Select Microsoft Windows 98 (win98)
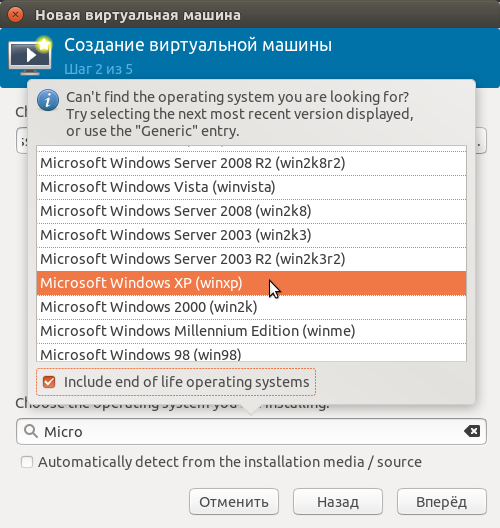The height and width of the screenshot is (528, 500). point(252,353)
